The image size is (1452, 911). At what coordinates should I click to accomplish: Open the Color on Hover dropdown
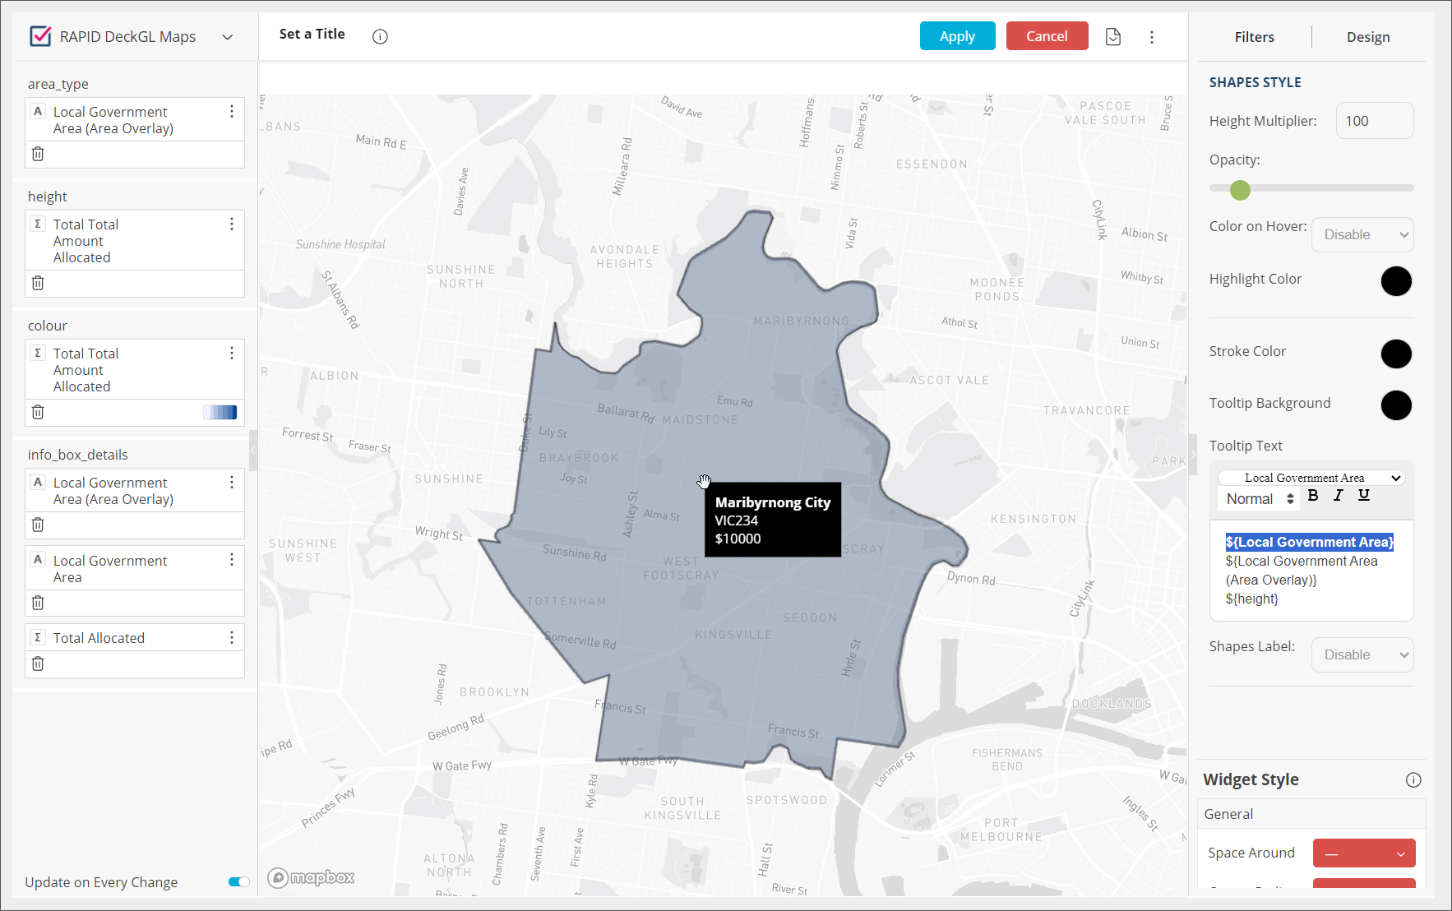1362,235
